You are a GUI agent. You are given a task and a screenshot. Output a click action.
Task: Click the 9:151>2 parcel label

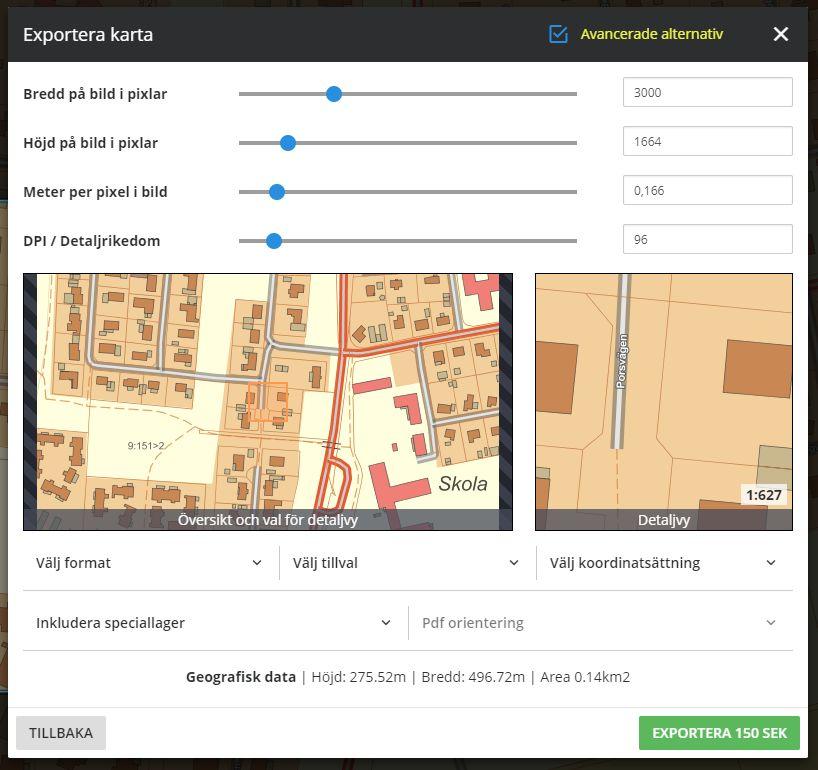[x=146, y=446]
